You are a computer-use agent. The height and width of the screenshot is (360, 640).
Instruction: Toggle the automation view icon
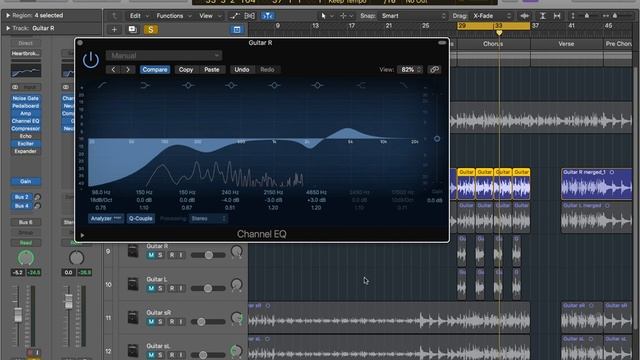click(235, 16)
